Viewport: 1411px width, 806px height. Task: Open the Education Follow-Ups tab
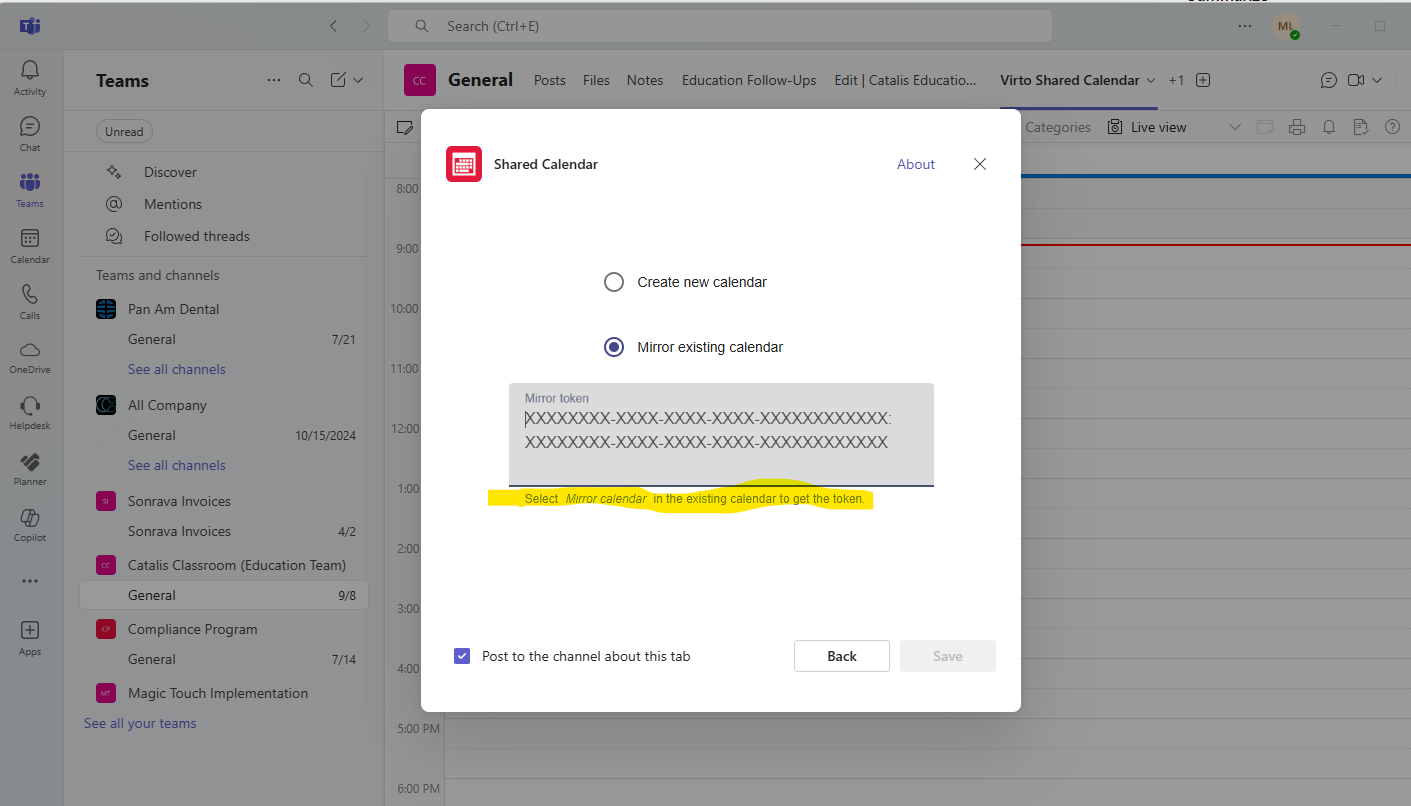coord(749,80)
